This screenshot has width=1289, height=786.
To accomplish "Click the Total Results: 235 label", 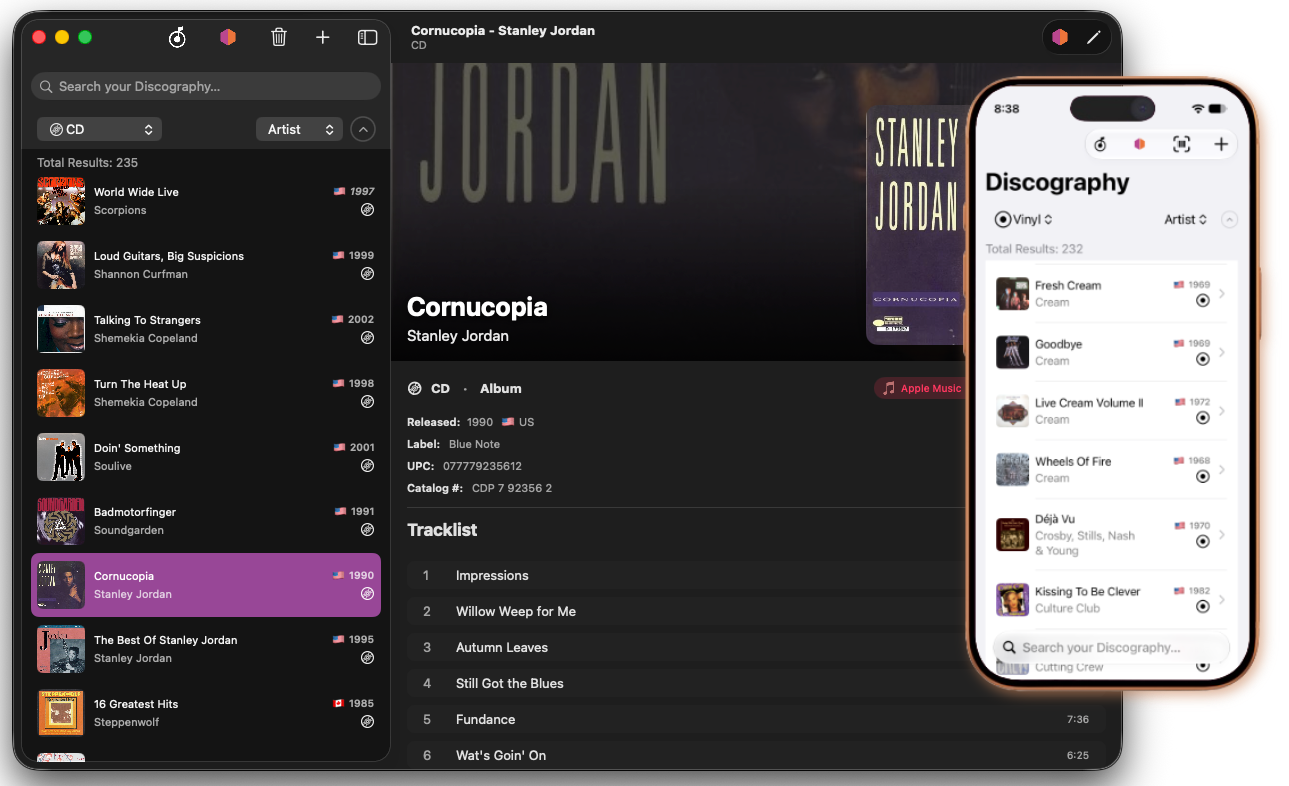I will (x=88, y=162).
